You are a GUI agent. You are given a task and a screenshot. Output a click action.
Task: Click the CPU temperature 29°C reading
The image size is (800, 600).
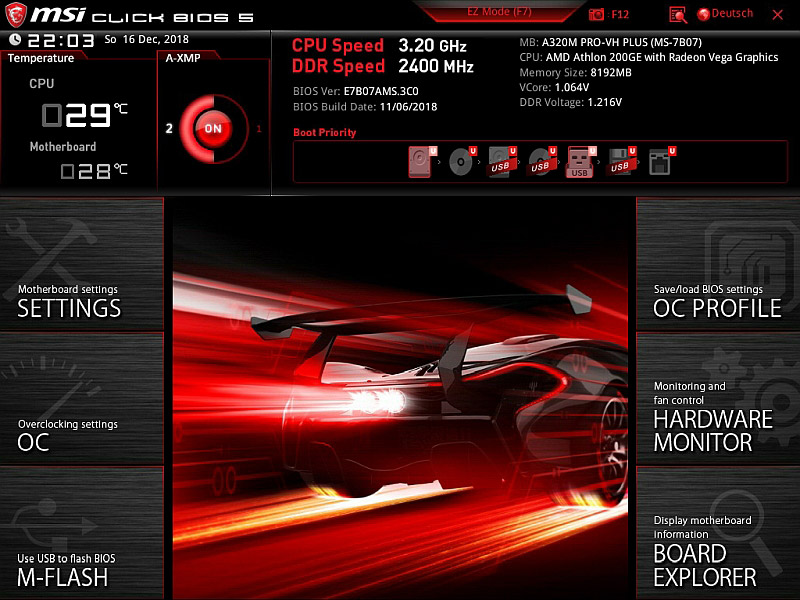85,115
